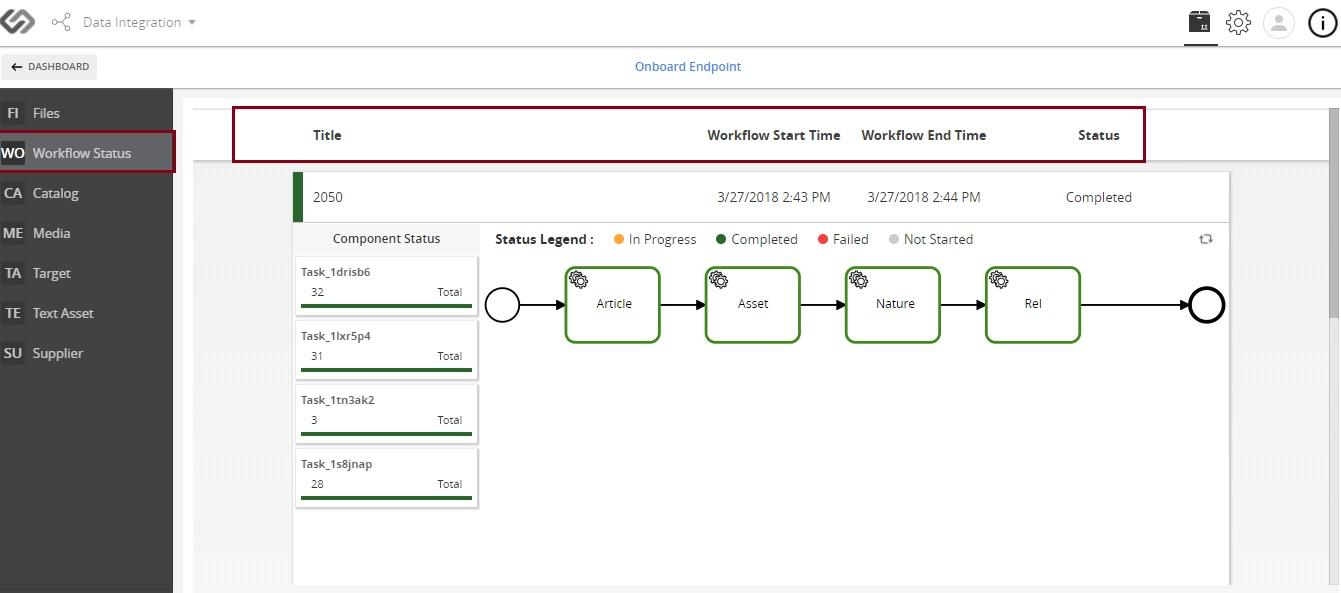Viewport: 1341px width, 593px height.
Task: Click the Data Integration share-nodes icon
Action: (61, 22)
